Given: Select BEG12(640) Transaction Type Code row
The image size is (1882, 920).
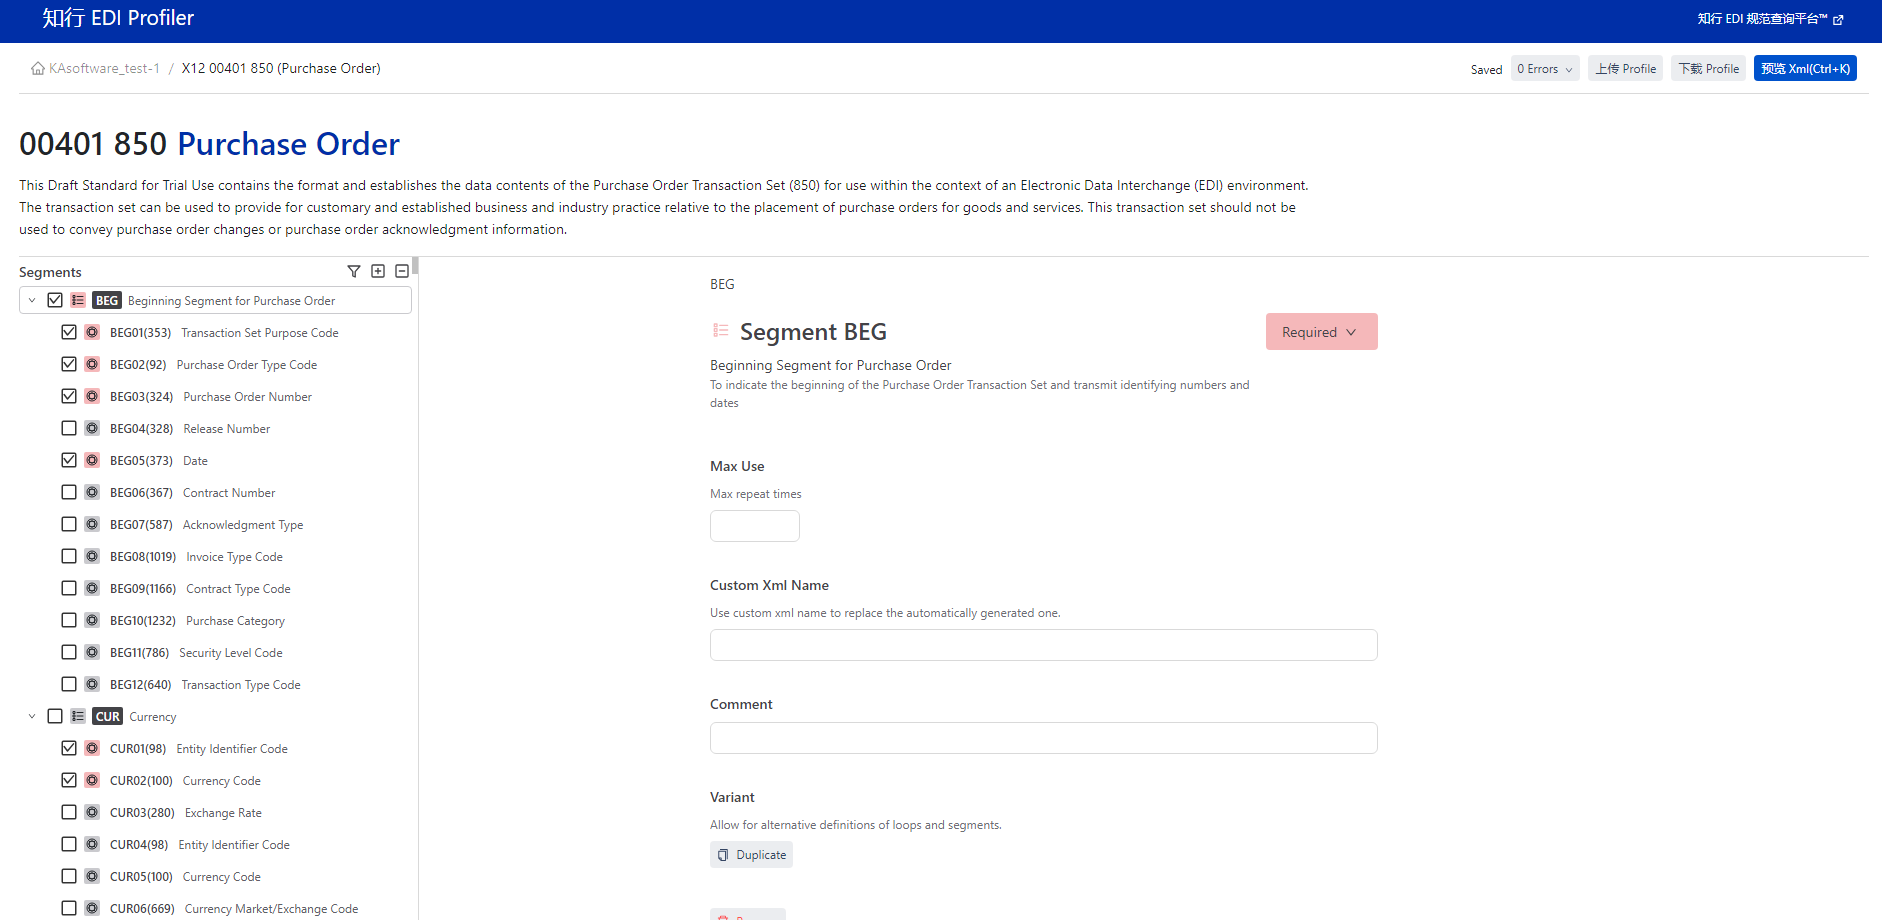Looking at the screenshot, I should click(215, 685).
